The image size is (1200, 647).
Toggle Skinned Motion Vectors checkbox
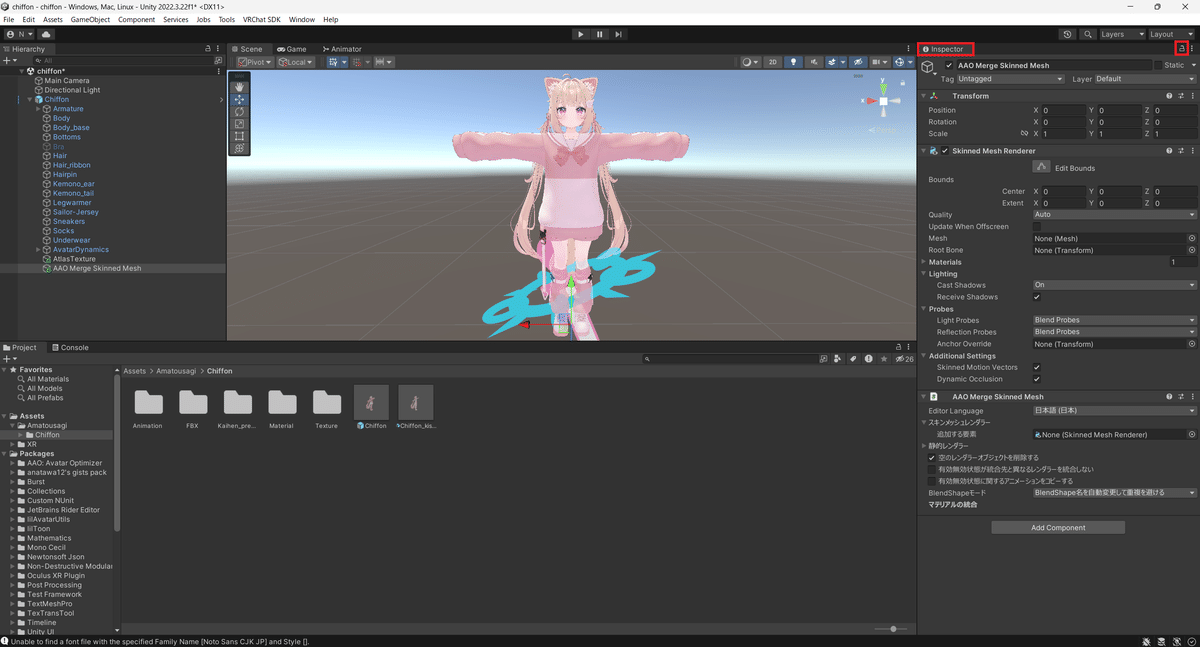(x=1037, y=367)
